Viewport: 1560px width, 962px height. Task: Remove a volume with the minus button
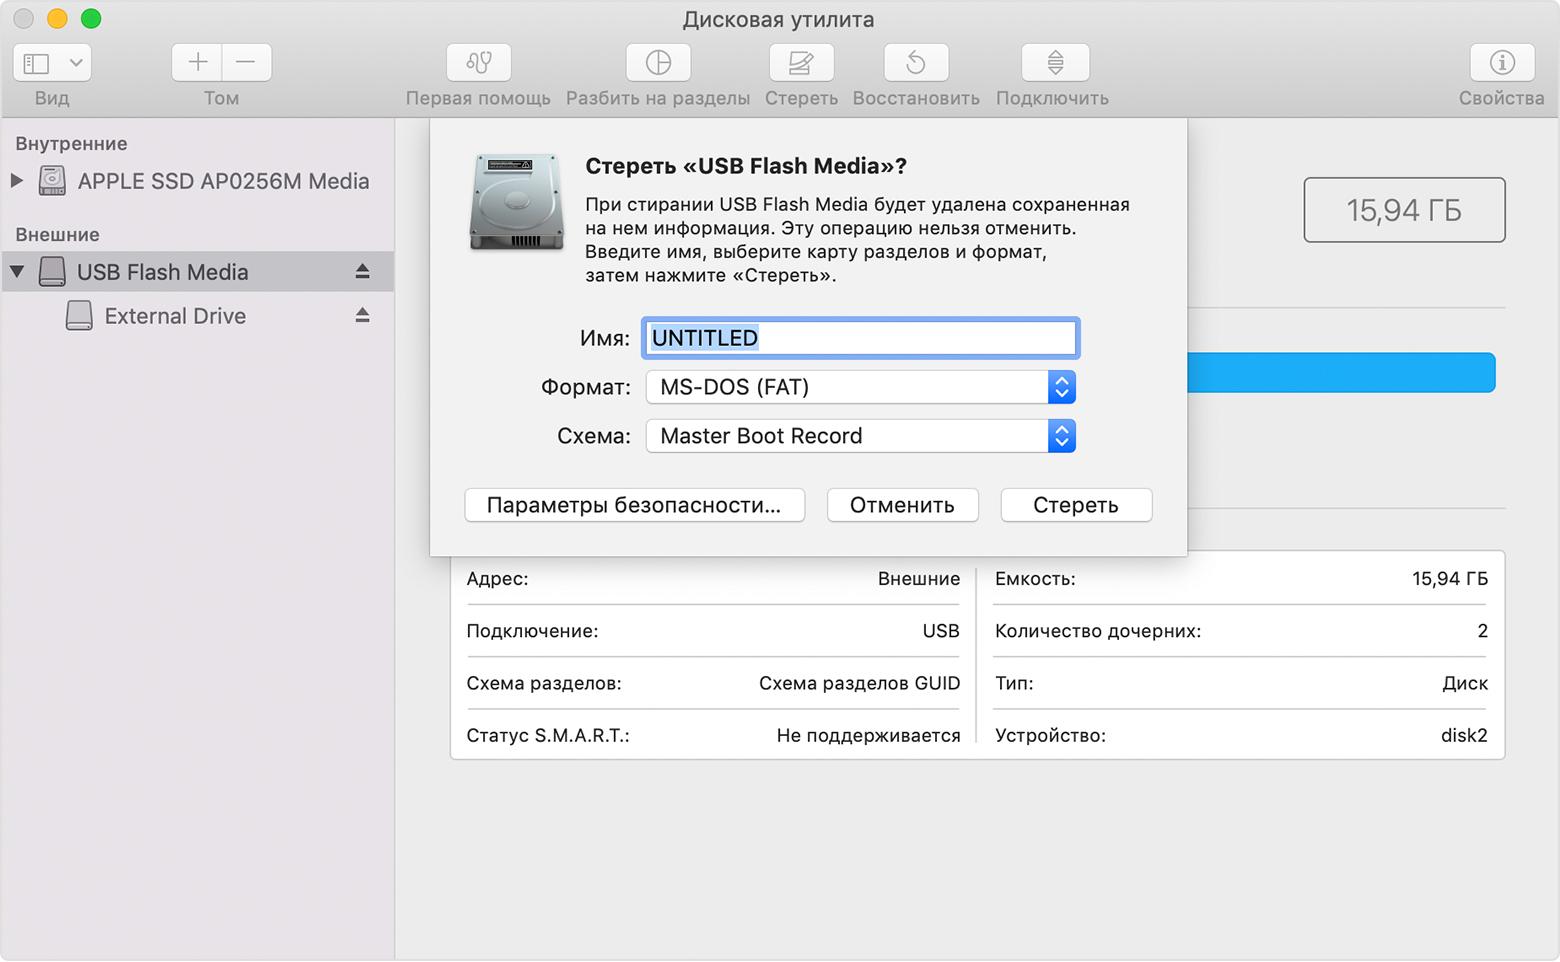[x=246, y=62]
